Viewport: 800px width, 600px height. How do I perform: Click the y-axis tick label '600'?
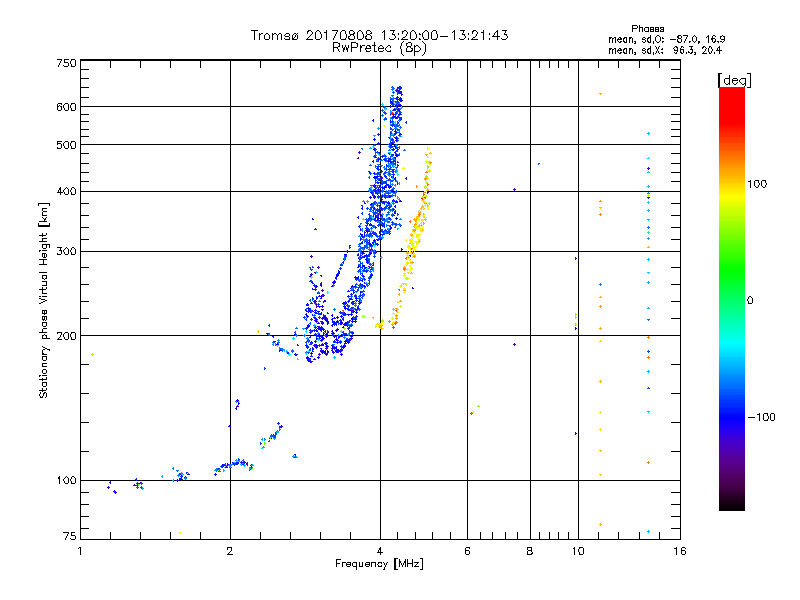(66, 107)
